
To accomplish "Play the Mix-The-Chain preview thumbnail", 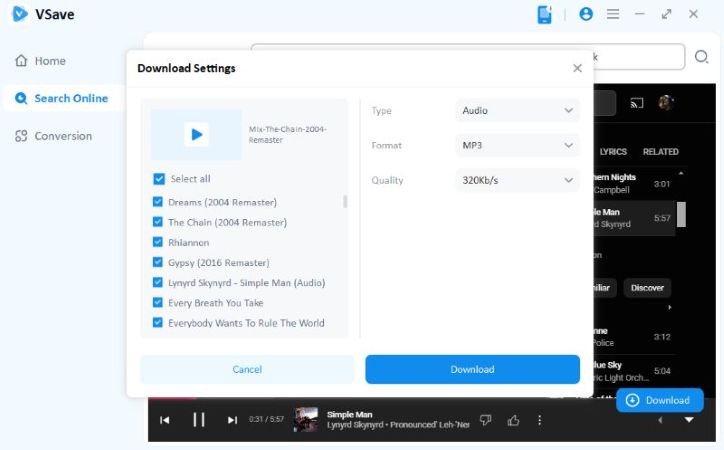I will click(x=196, y=134).
